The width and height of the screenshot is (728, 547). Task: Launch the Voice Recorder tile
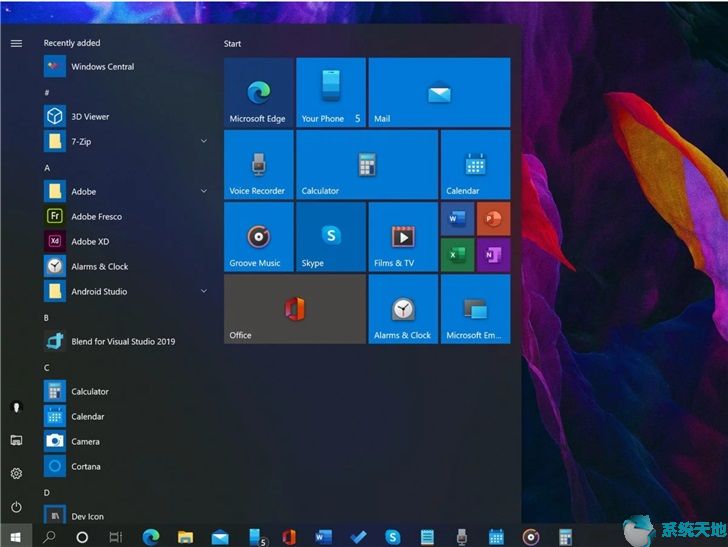[x=259, y=165]
